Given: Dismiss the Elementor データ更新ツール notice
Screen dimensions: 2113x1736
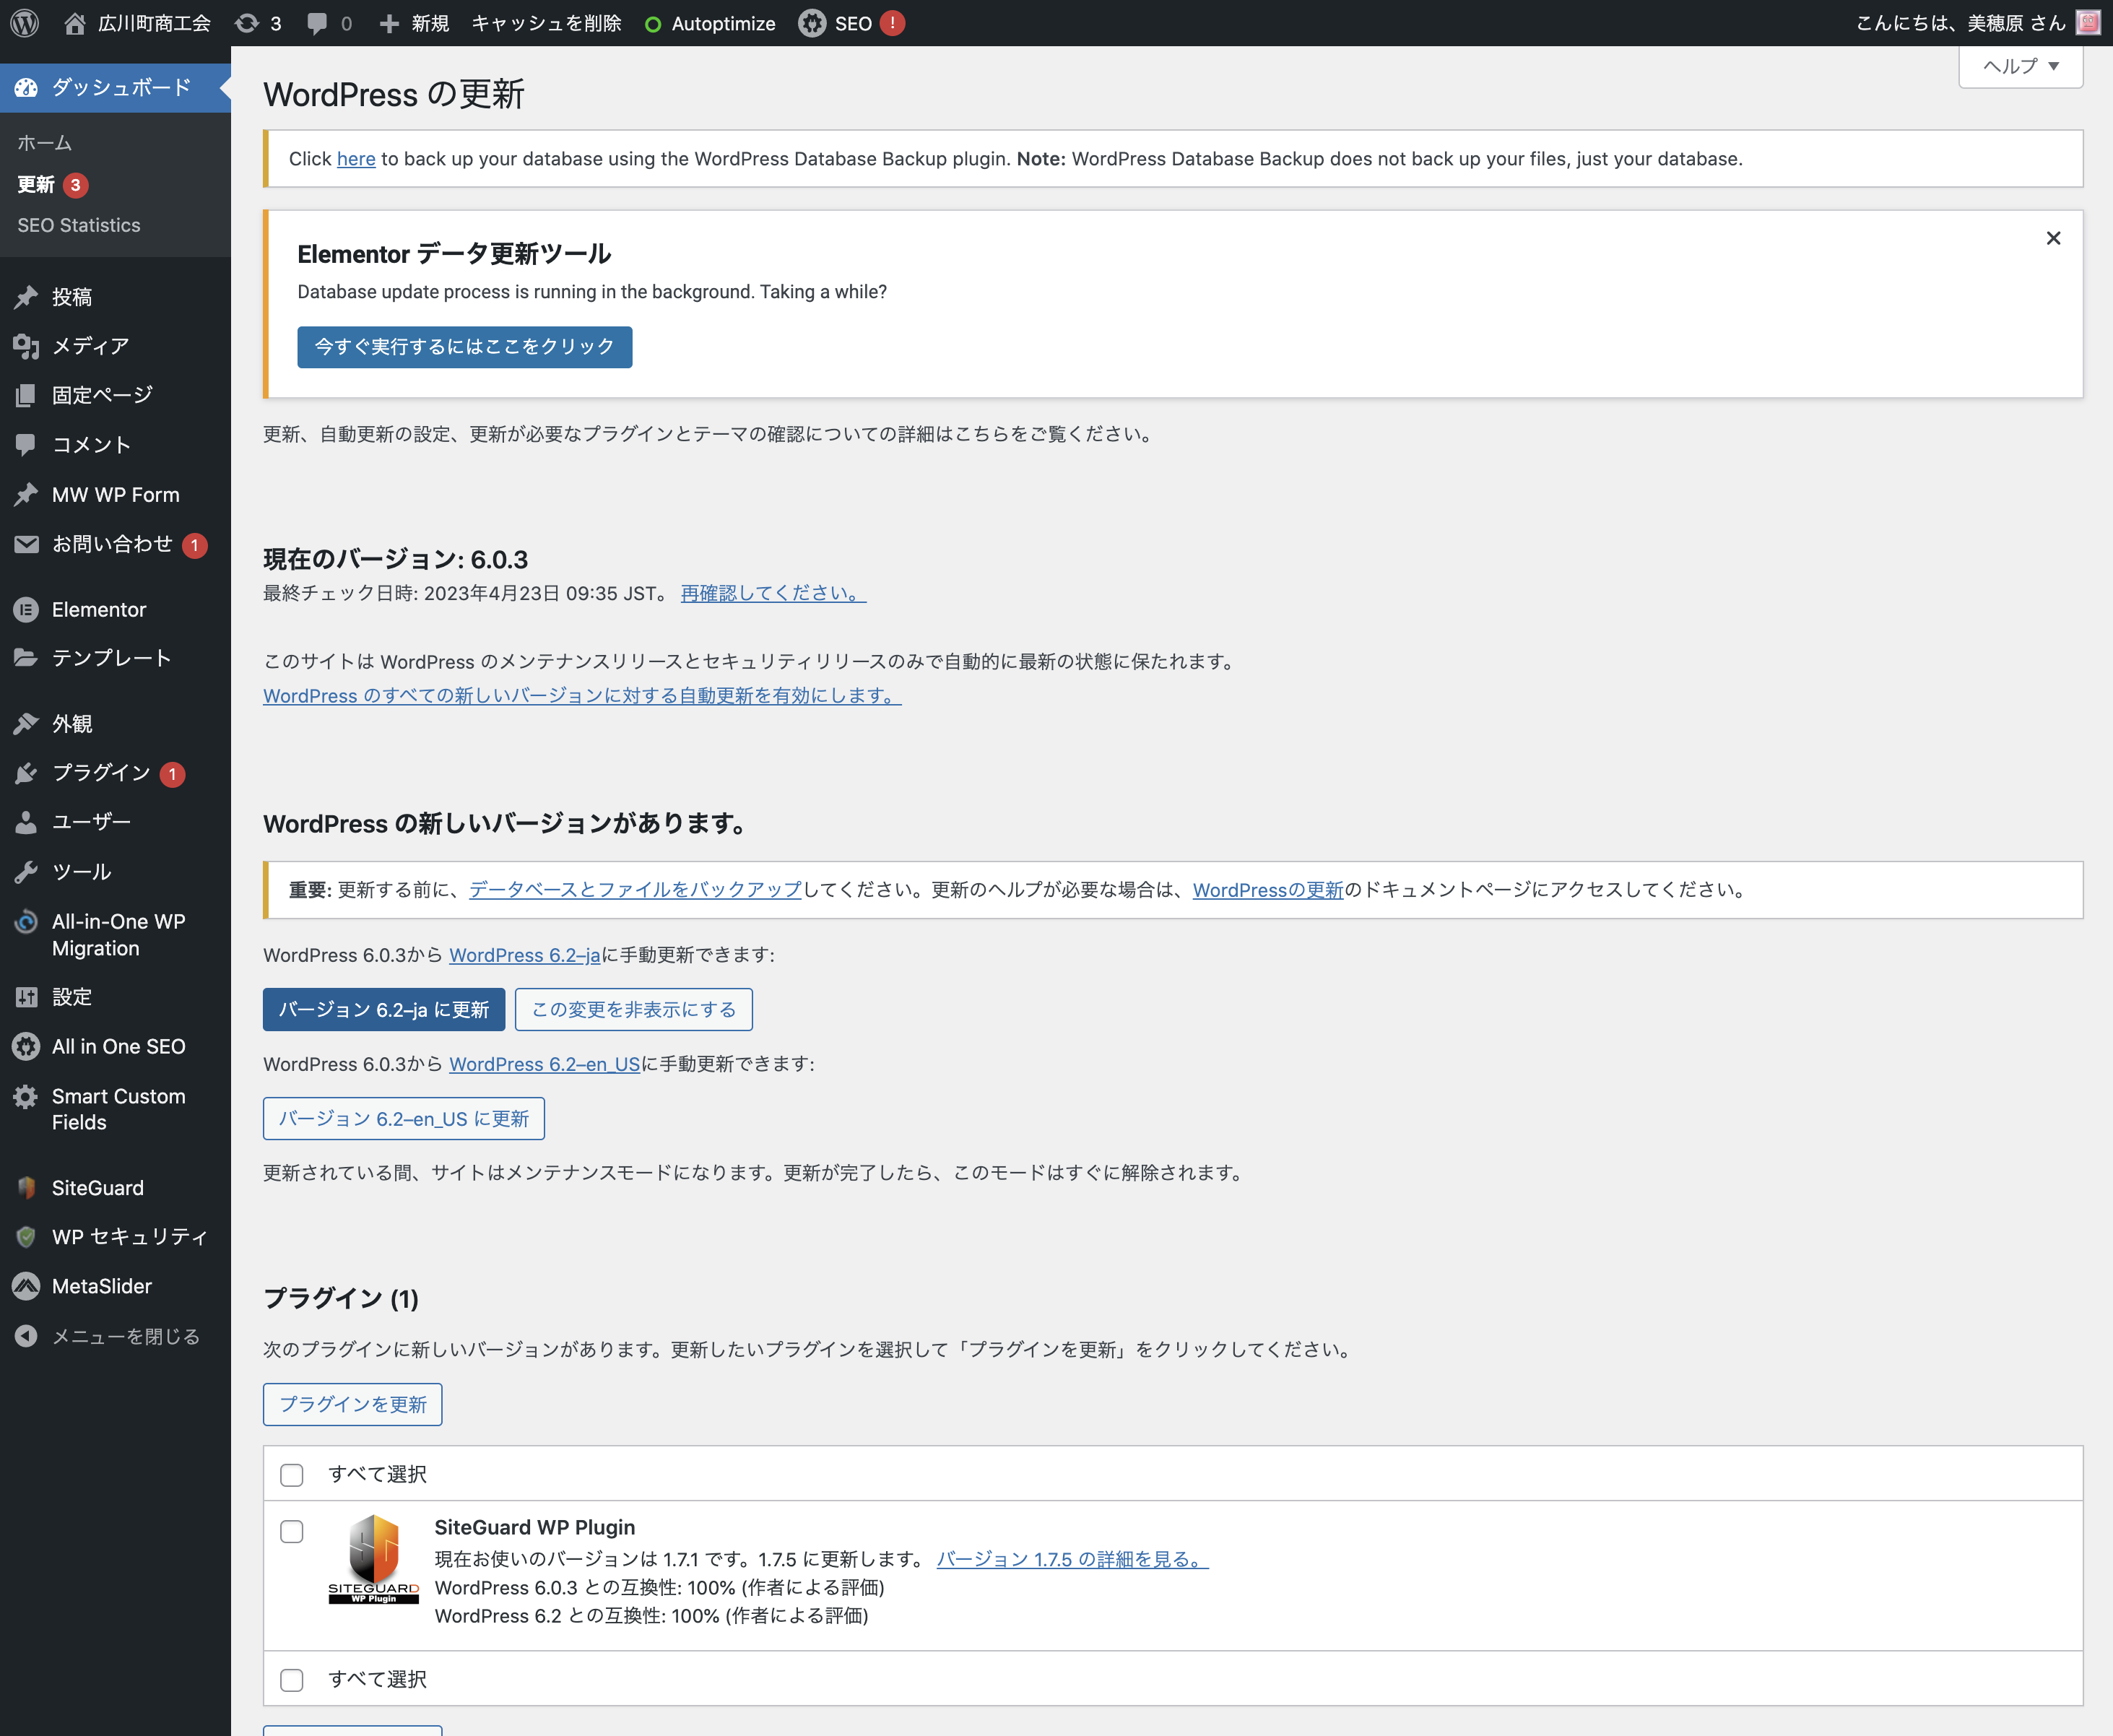Looking at the screenshot, I should (2053, 238).
